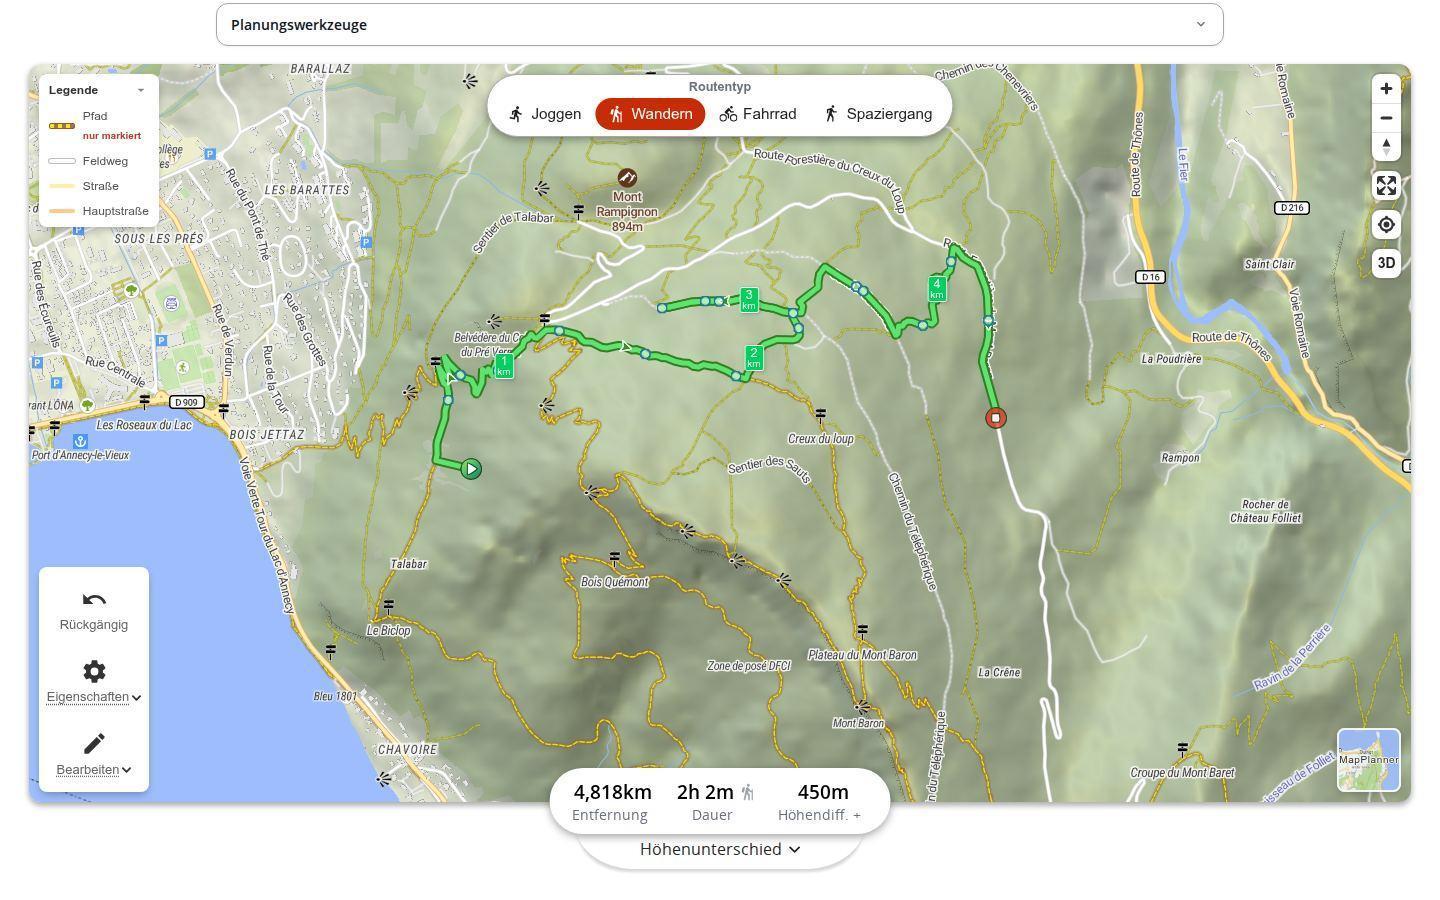Screen dimensions: 1440x900
Task: Click the Bois Quémont signpost icon
Action: [614, 558]
